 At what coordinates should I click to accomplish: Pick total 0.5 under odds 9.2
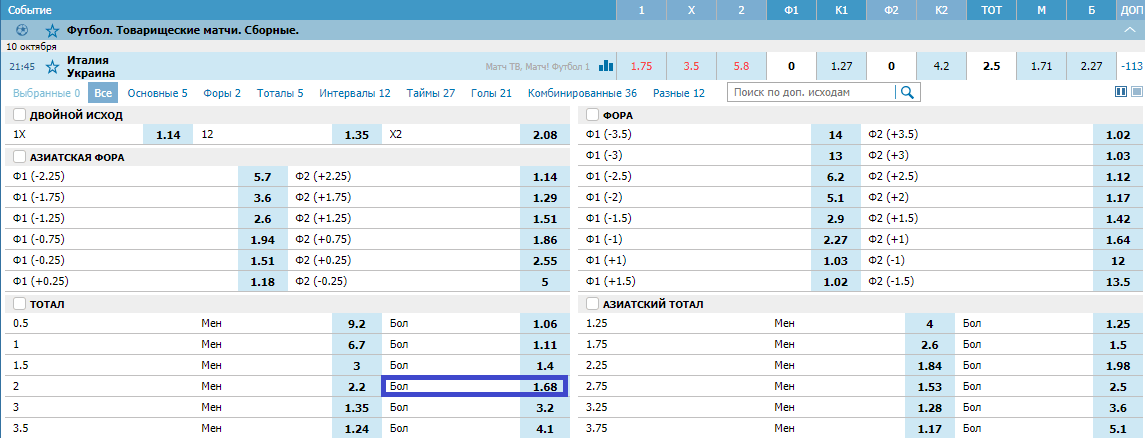(356, 324)
